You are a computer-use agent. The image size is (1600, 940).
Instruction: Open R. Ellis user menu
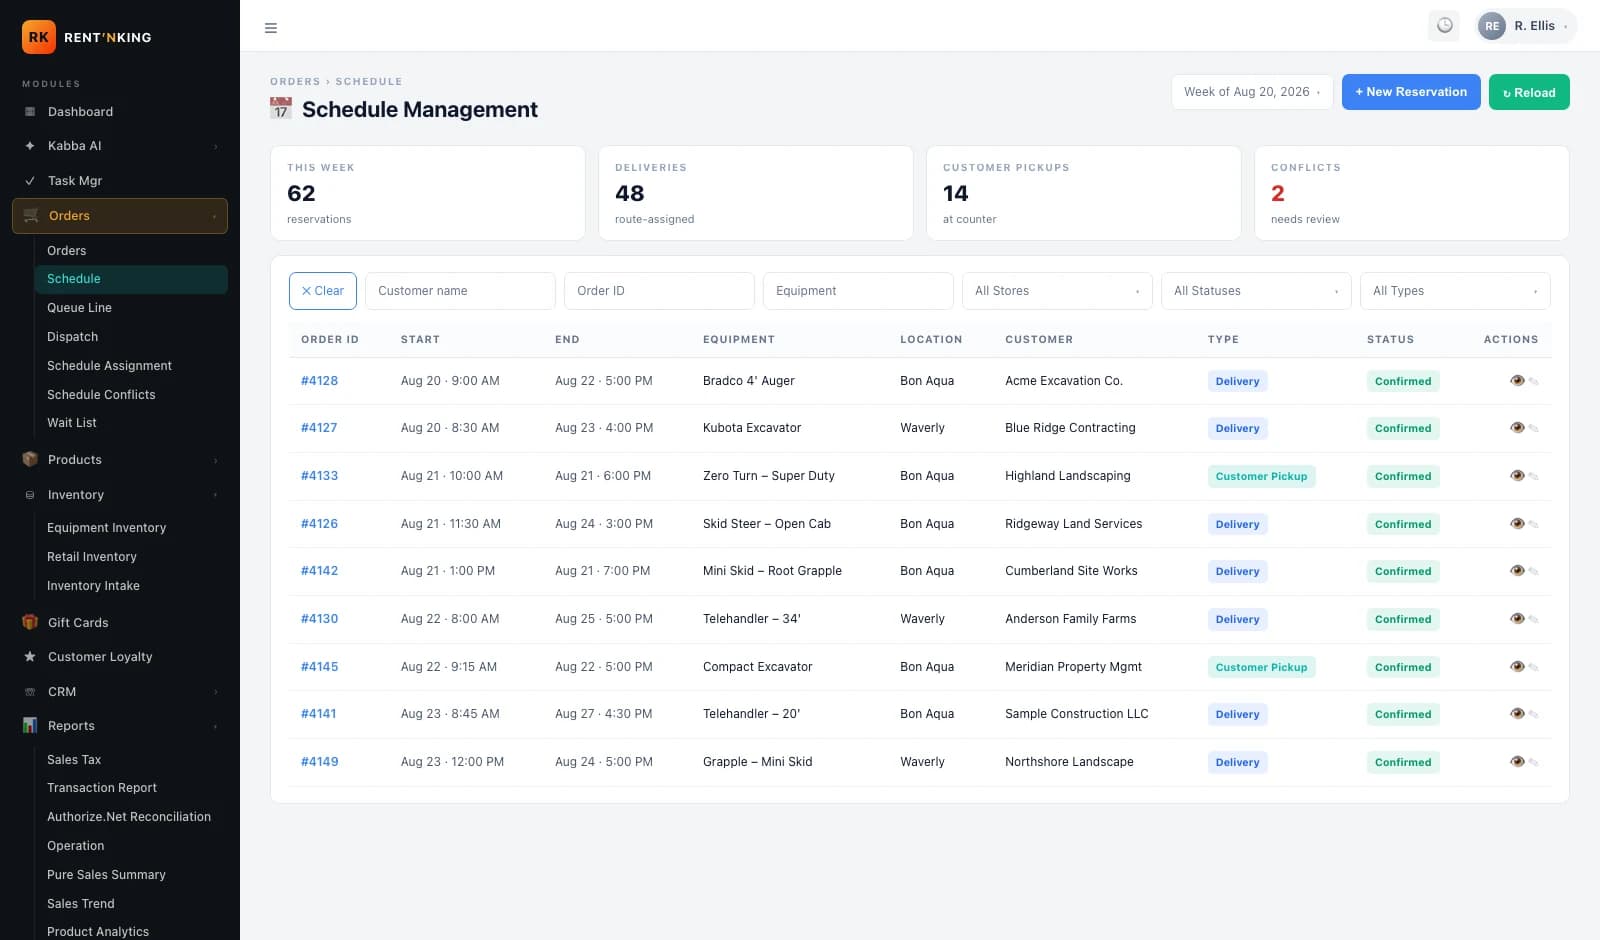[x=1527, y=26]
